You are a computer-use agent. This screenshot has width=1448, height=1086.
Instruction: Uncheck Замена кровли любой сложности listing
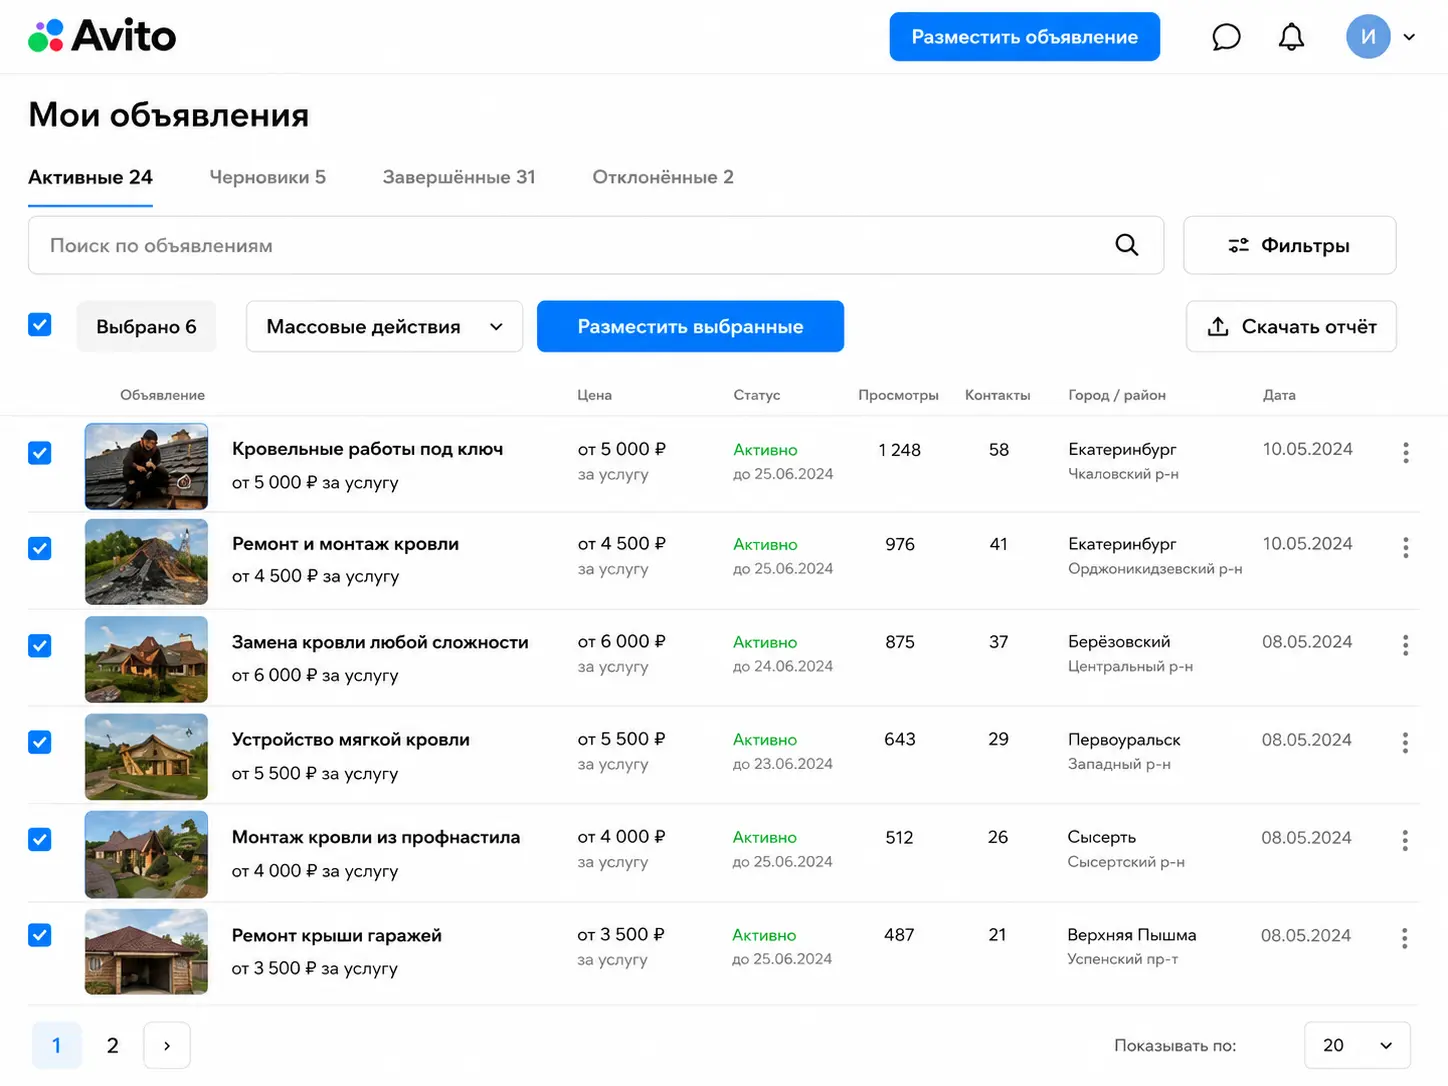coord(40,646)
